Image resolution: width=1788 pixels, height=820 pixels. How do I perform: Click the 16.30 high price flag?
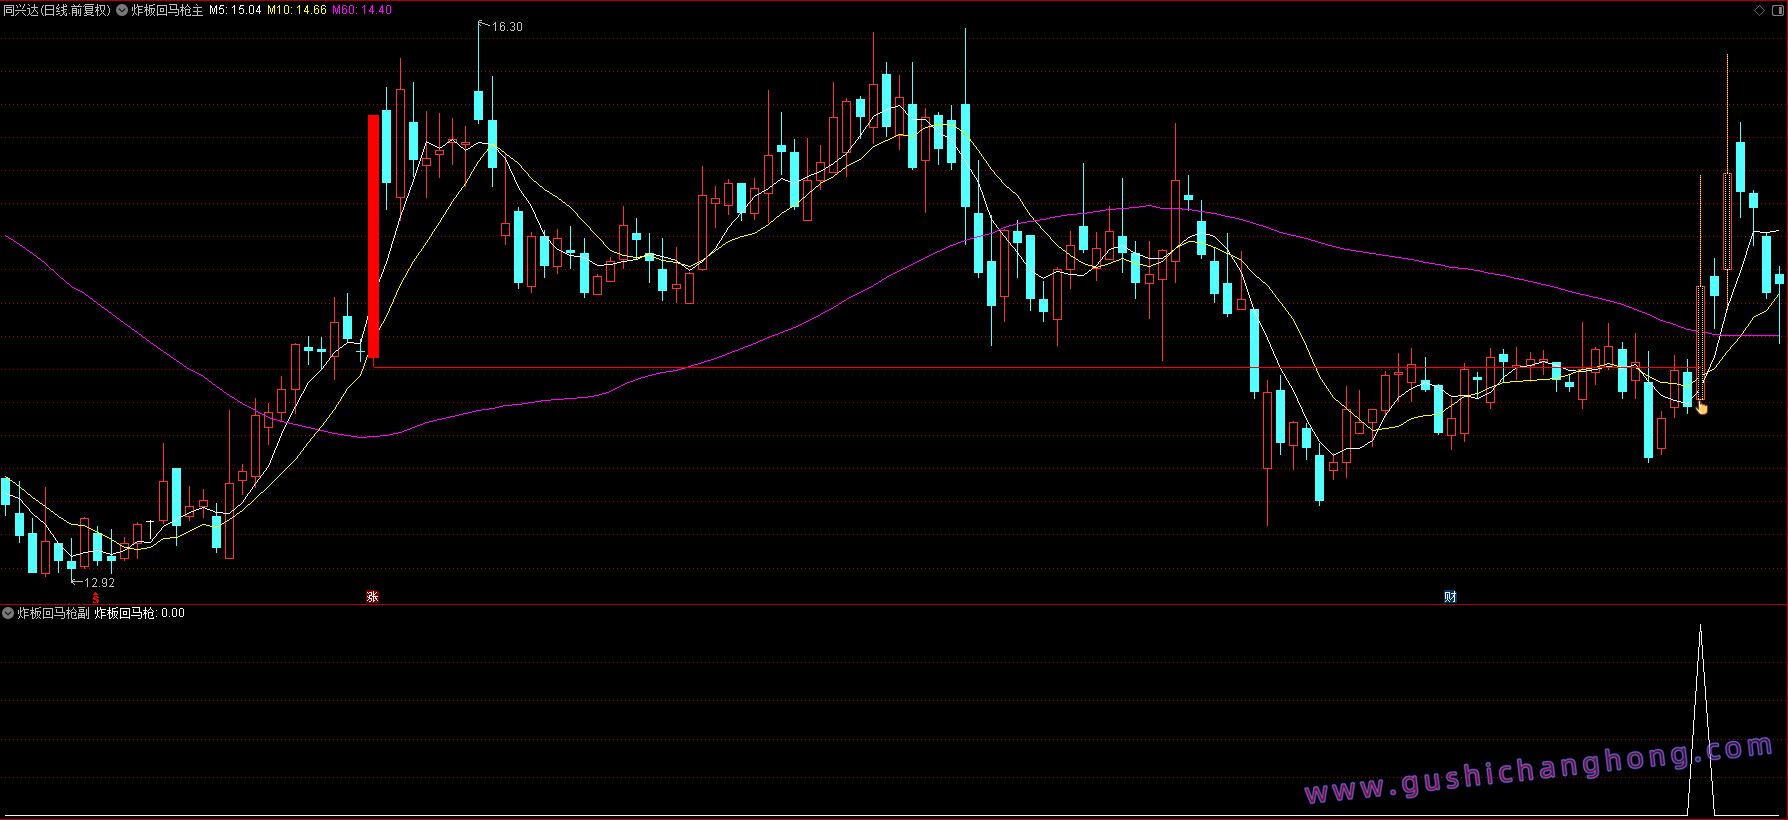tap(506, 27)
